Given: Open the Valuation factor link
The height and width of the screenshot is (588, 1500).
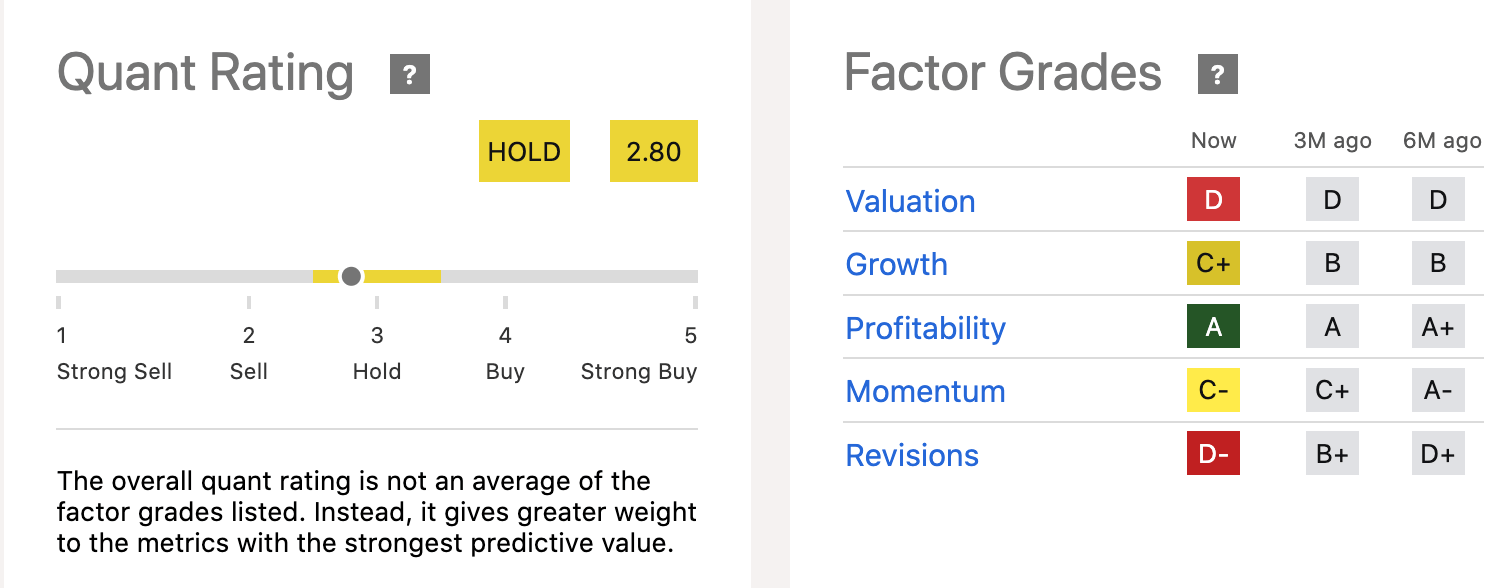Looking at the screenshot, I should (910, 201).
